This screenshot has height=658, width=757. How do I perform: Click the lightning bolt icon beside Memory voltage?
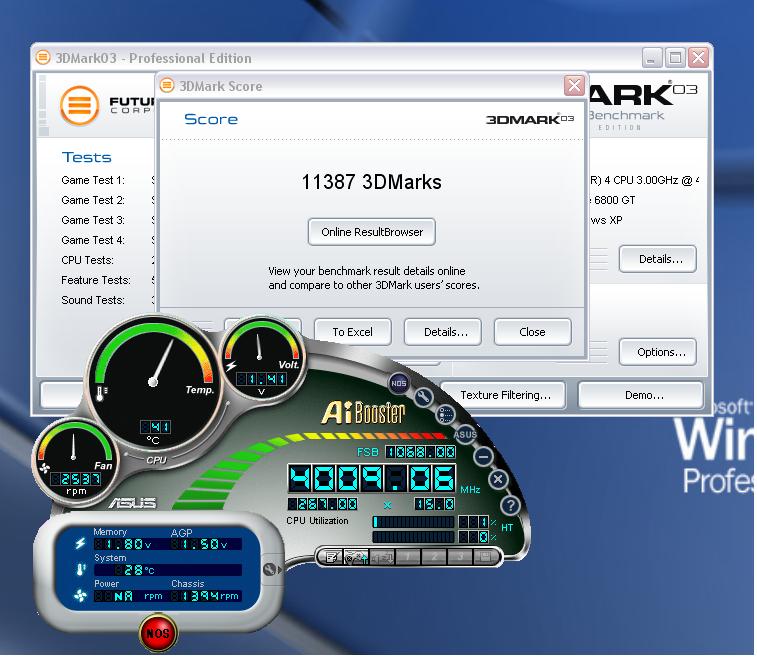tap(80, 544)
